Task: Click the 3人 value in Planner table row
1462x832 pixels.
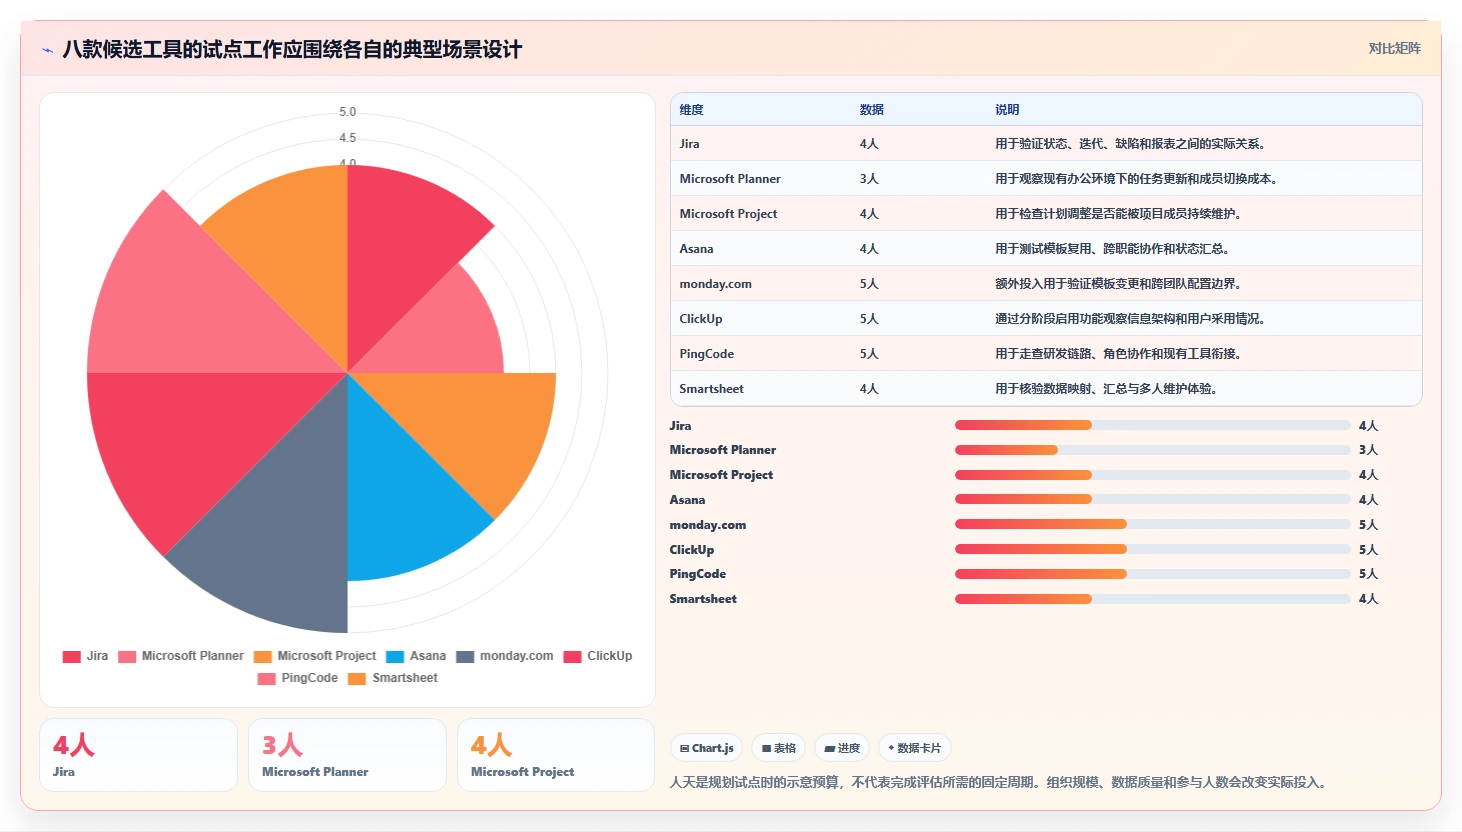Action: click(x=869, y=179)
